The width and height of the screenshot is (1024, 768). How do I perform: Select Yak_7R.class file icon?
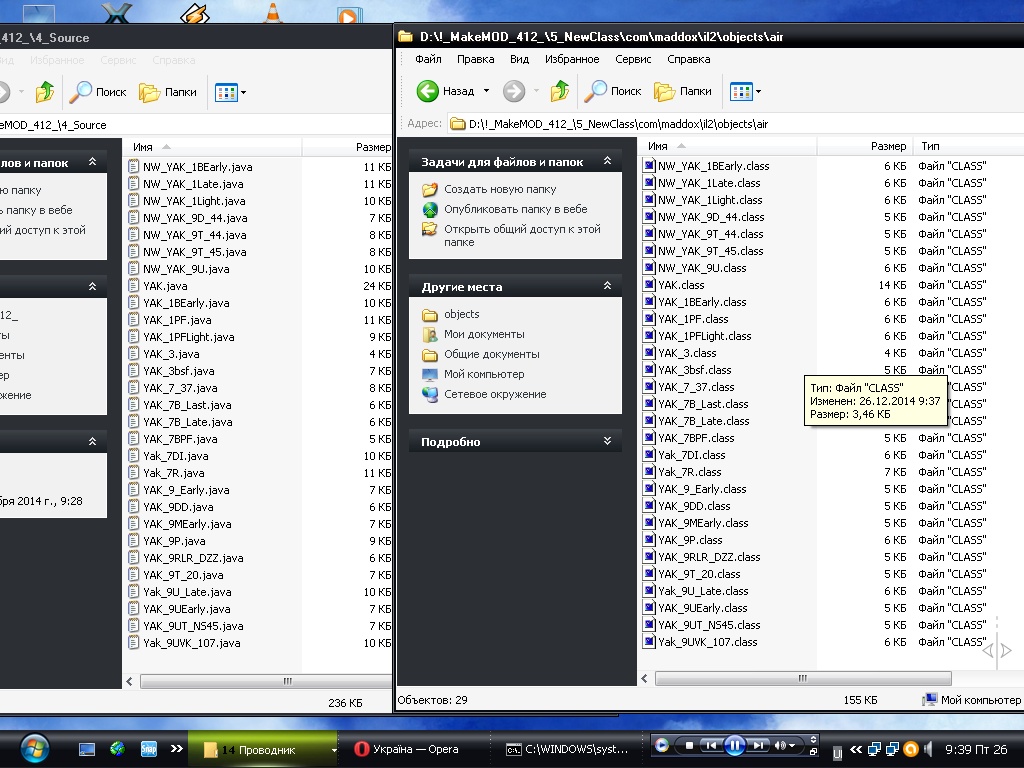click(x=649, y=472)
